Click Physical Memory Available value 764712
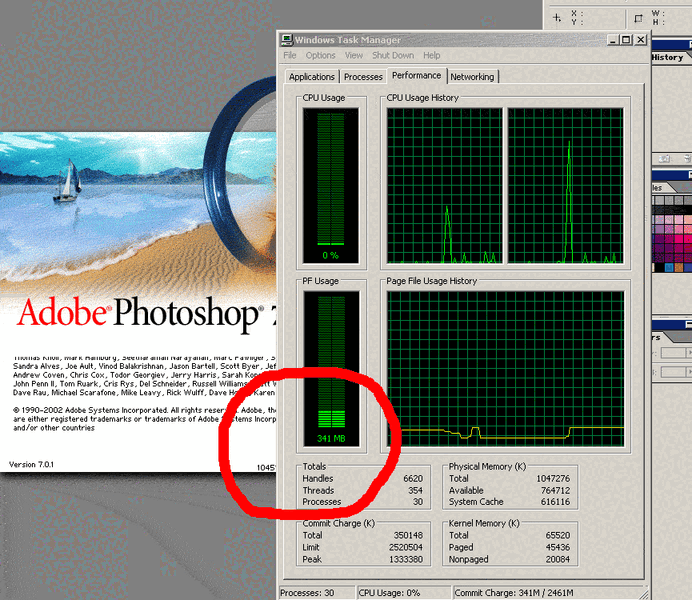The height and width of the screenshot is (600, 692). (x=555, y=491)
